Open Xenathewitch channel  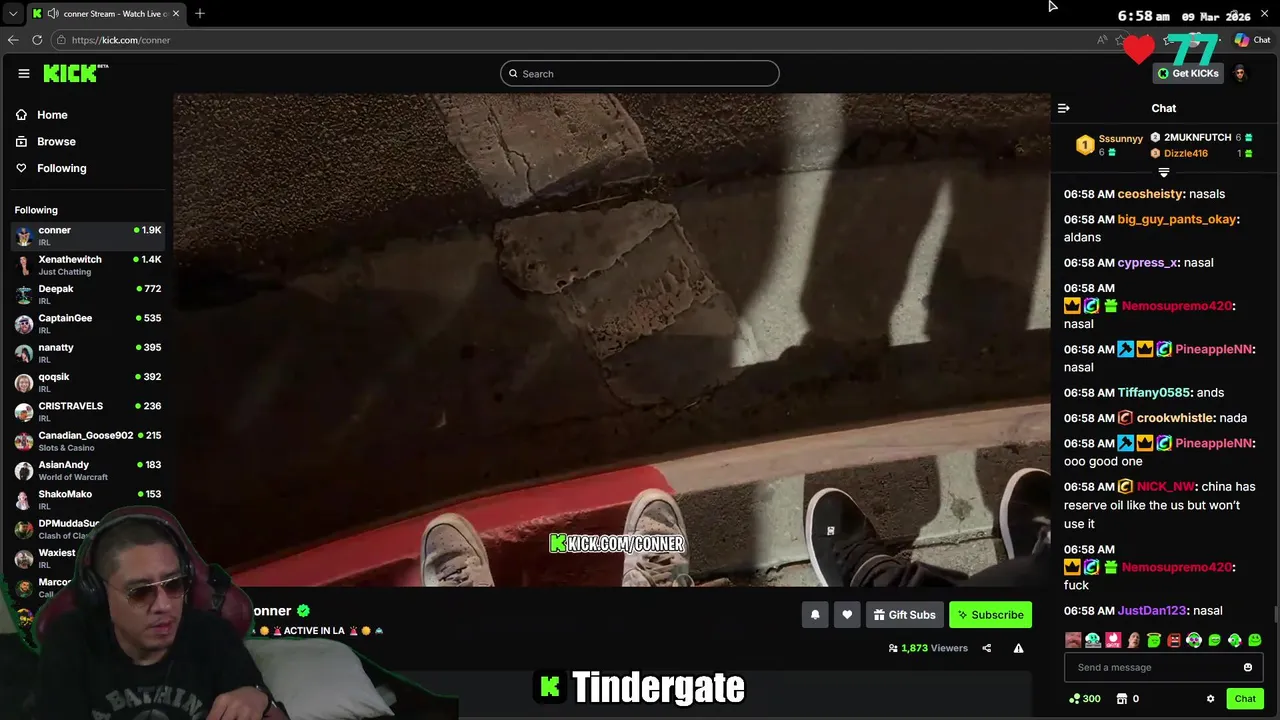[88, 265]
